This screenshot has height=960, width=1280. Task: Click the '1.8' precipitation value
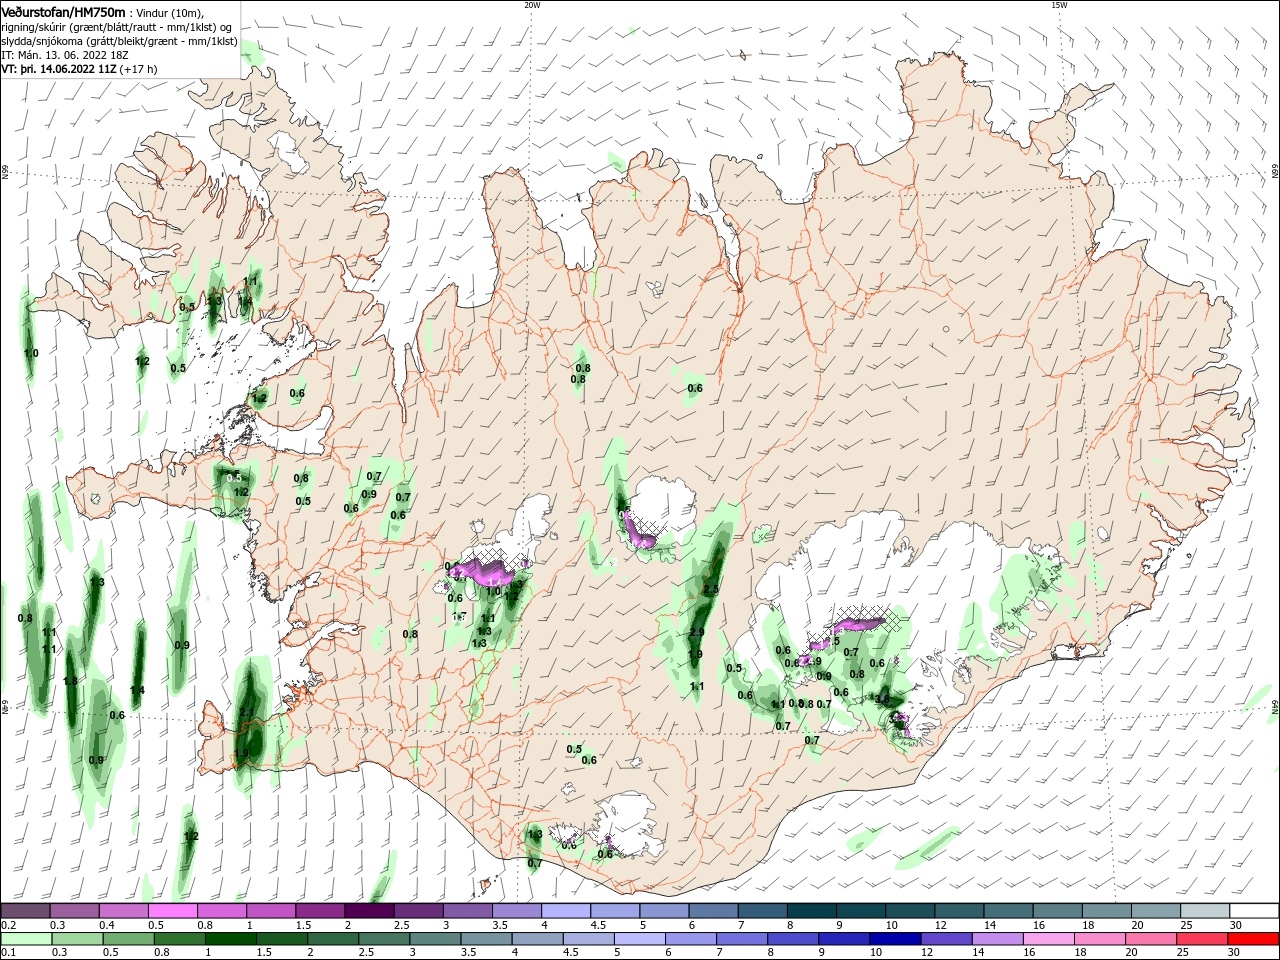(x=70, y=681)
